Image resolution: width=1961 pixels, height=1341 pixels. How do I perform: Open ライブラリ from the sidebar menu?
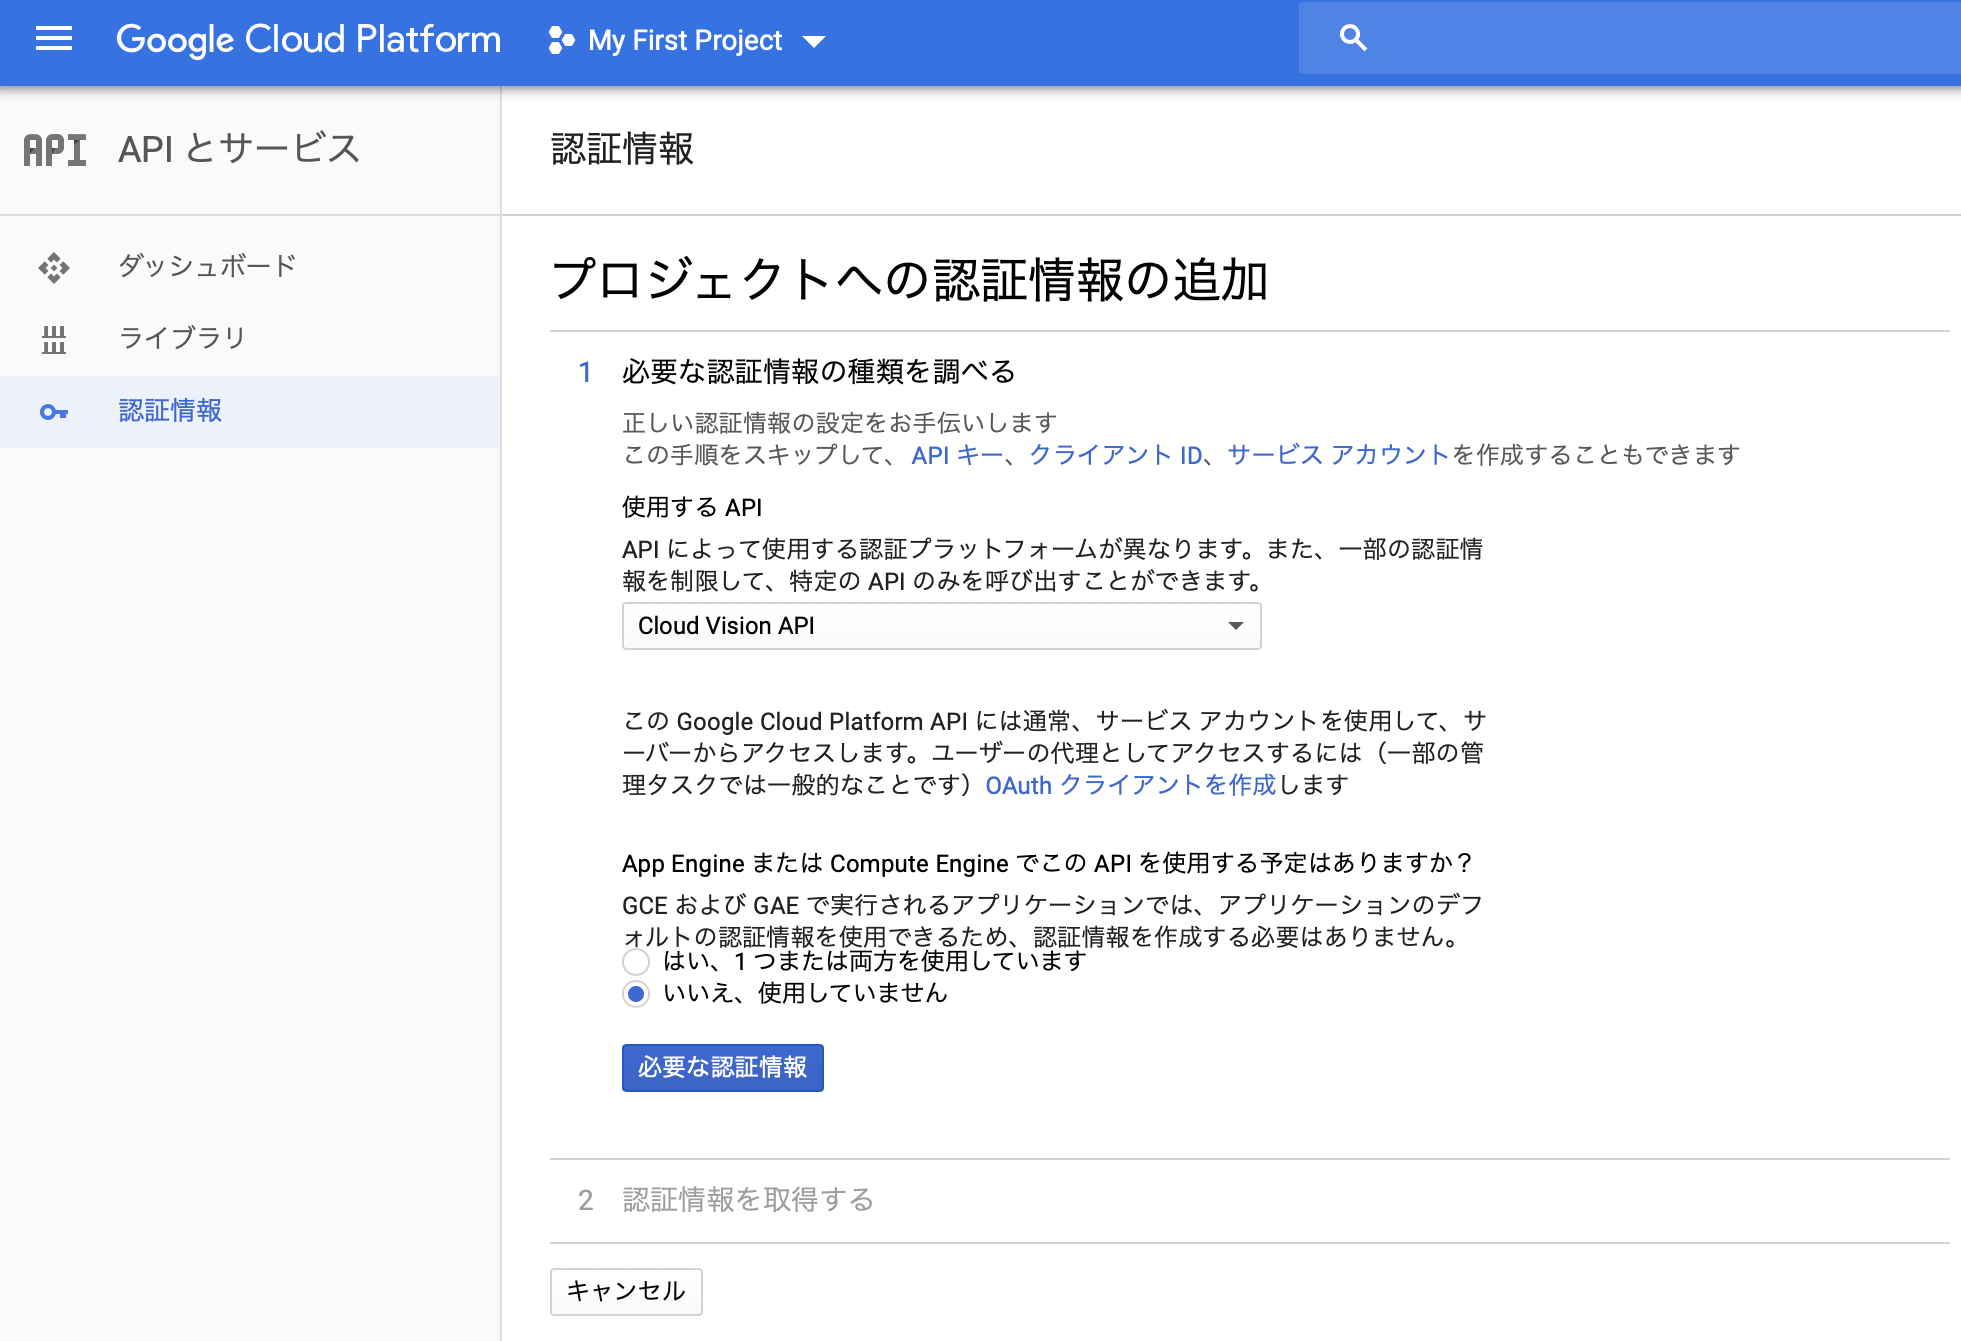tap(182, 338)
